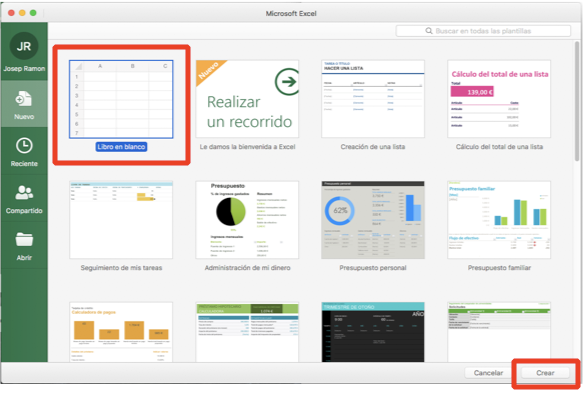Click the Nuevo sidebar label

pos(24,117)
